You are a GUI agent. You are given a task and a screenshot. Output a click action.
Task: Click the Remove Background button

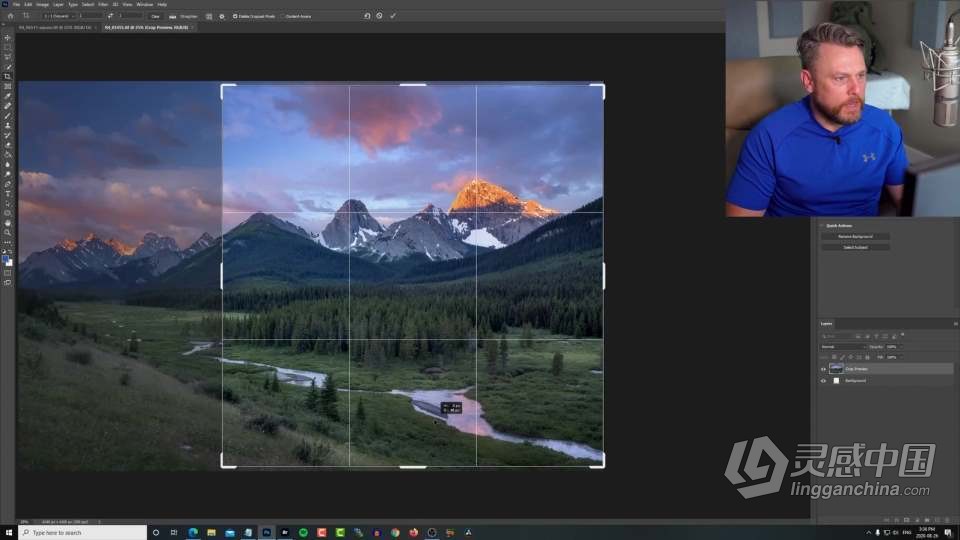coord(855,236)
